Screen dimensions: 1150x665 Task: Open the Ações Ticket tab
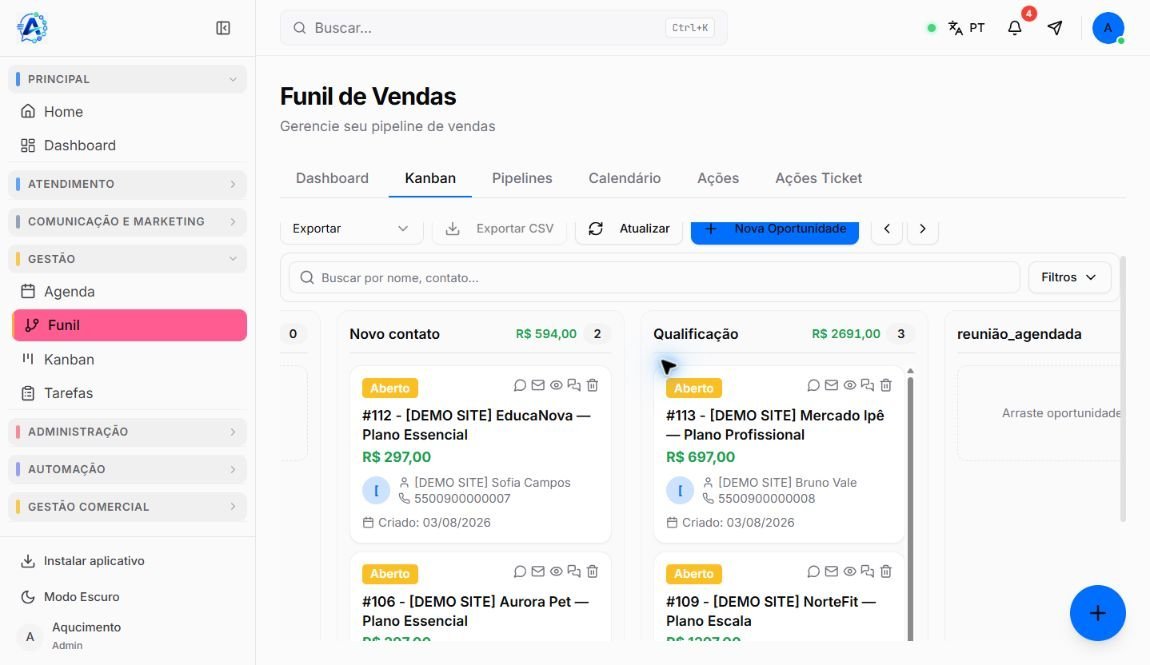(818, 178)
